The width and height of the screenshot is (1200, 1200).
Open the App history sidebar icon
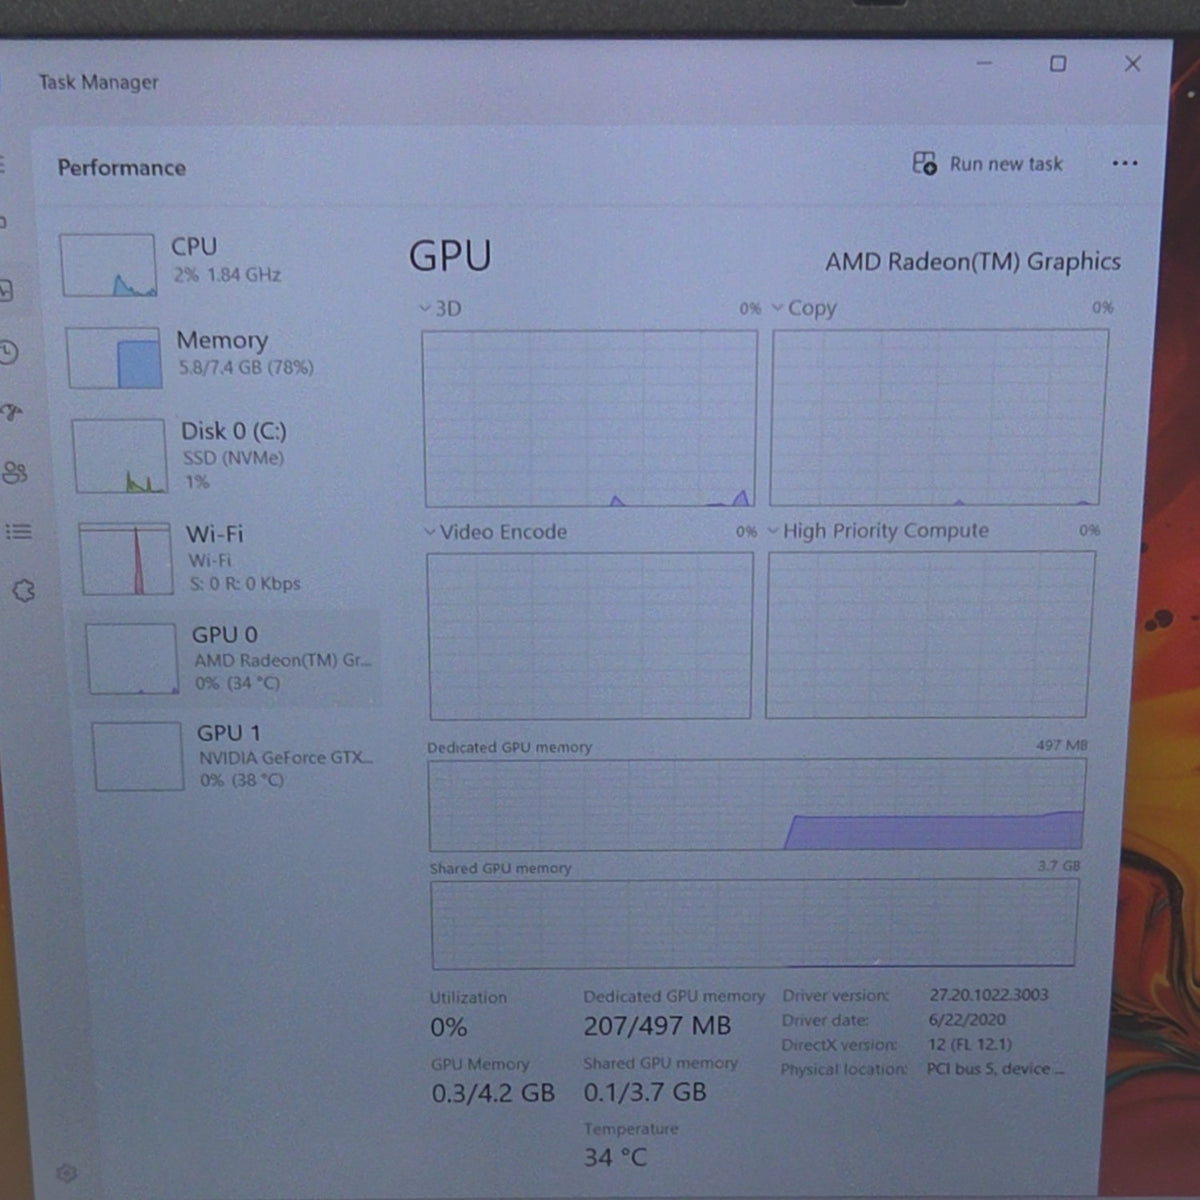point(8,352)
